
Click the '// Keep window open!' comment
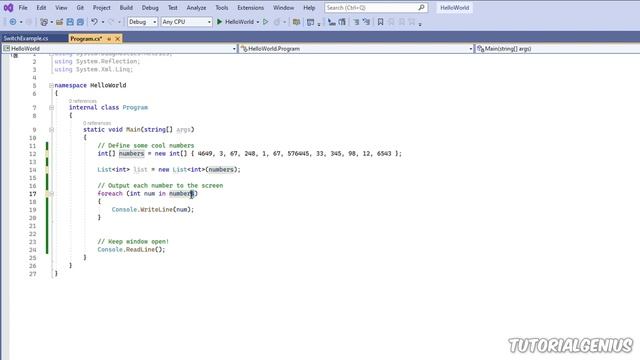pos(133,242)
